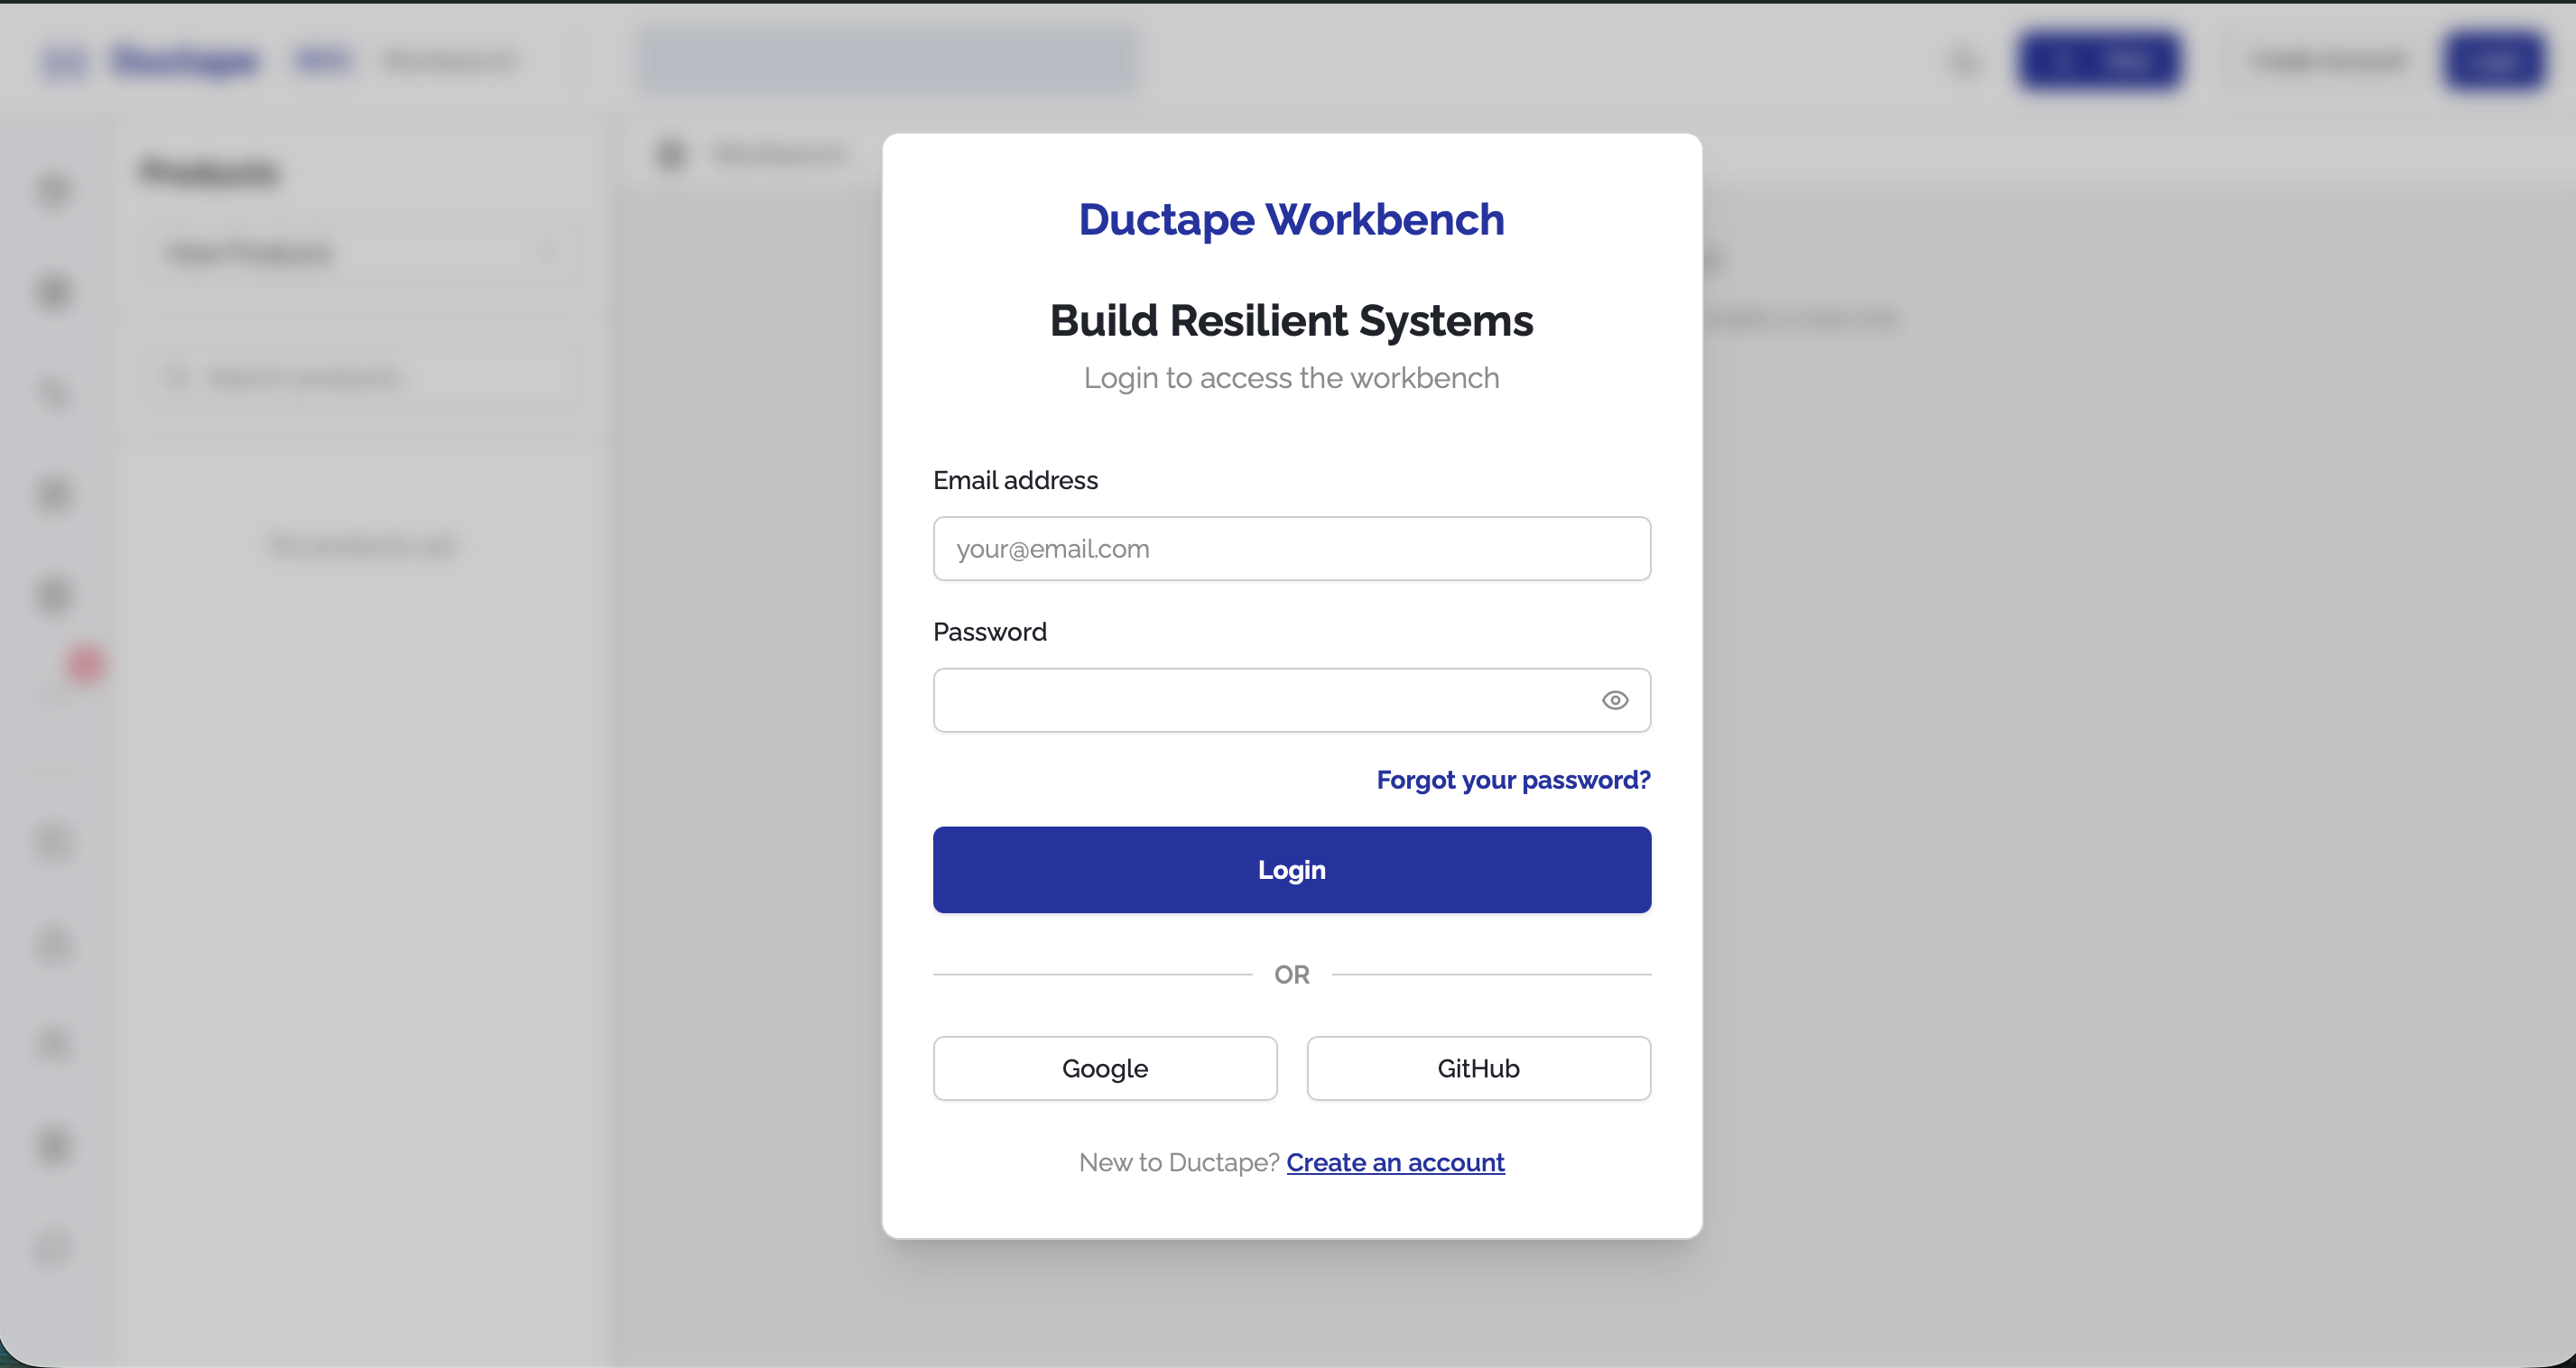
Task: Open the Create an account link
Action: click(x=1395, y=1162)
